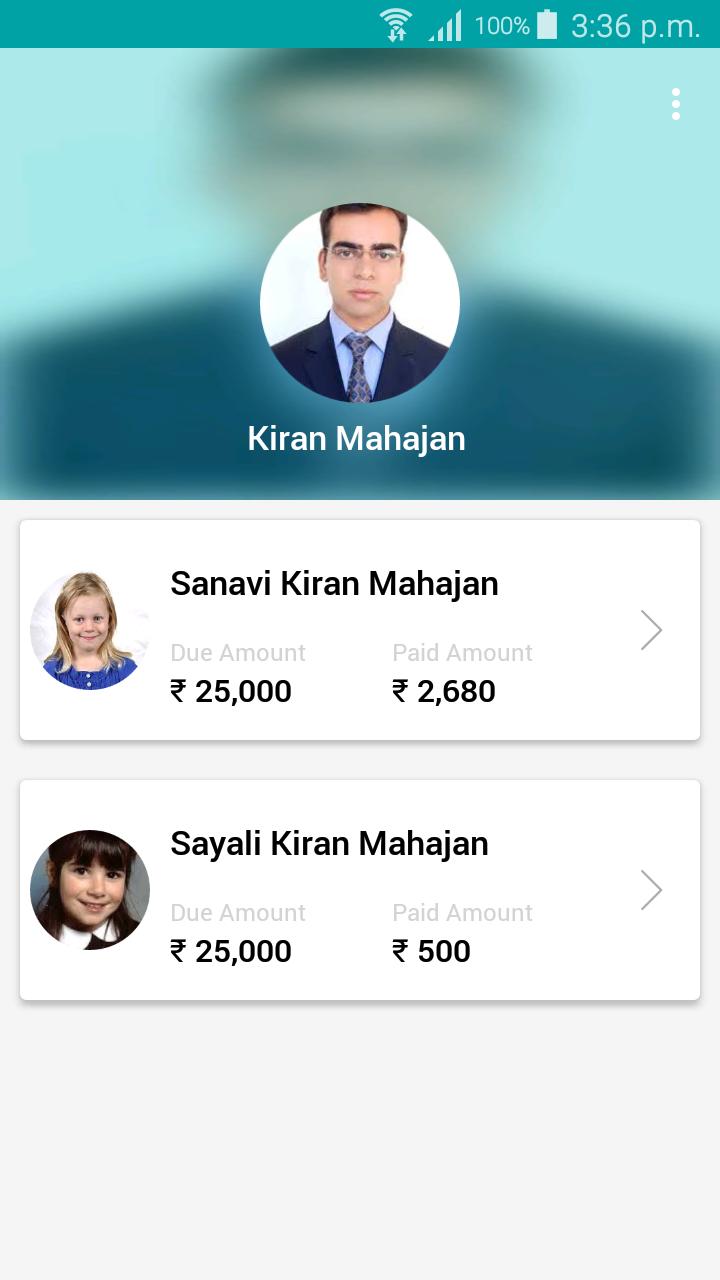Open Sanavi Kiran Mahajan's avatar photo

(x=90, y=630)
